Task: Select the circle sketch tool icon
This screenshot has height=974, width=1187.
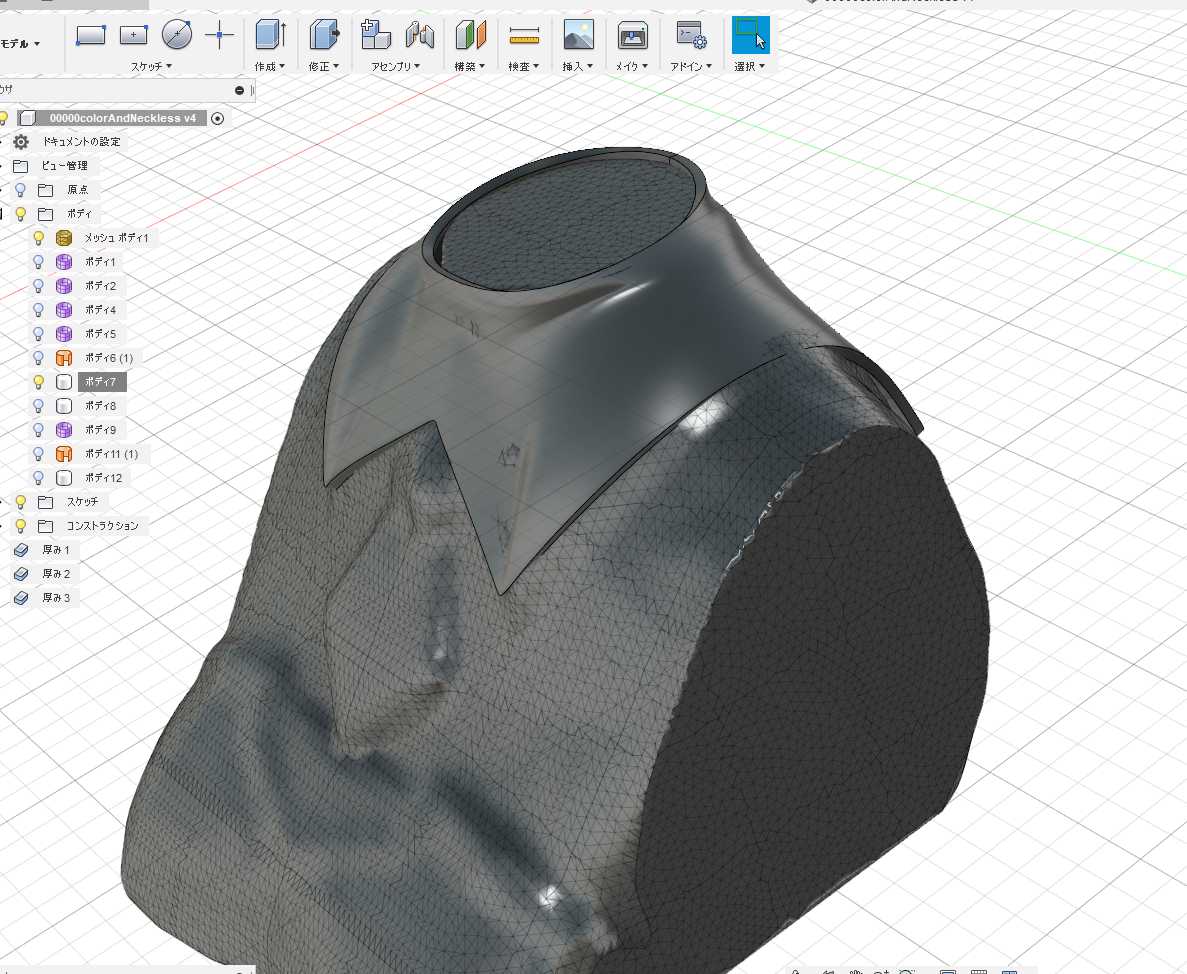Action: point(176,34)
